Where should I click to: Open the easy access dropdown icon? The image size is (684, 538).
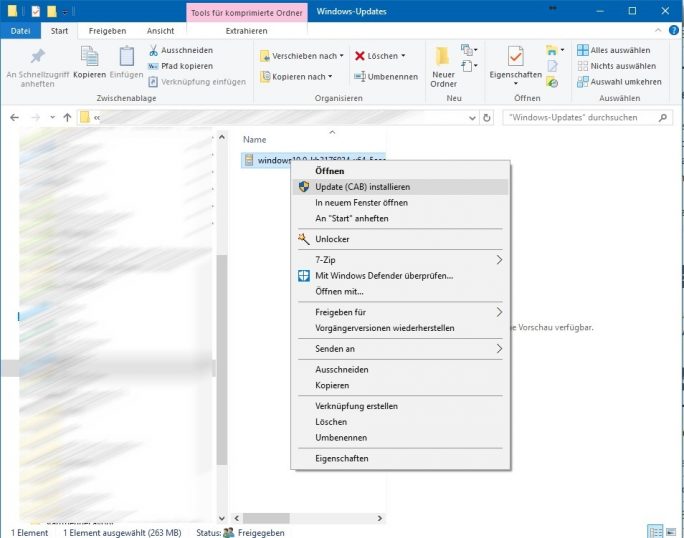469,66
